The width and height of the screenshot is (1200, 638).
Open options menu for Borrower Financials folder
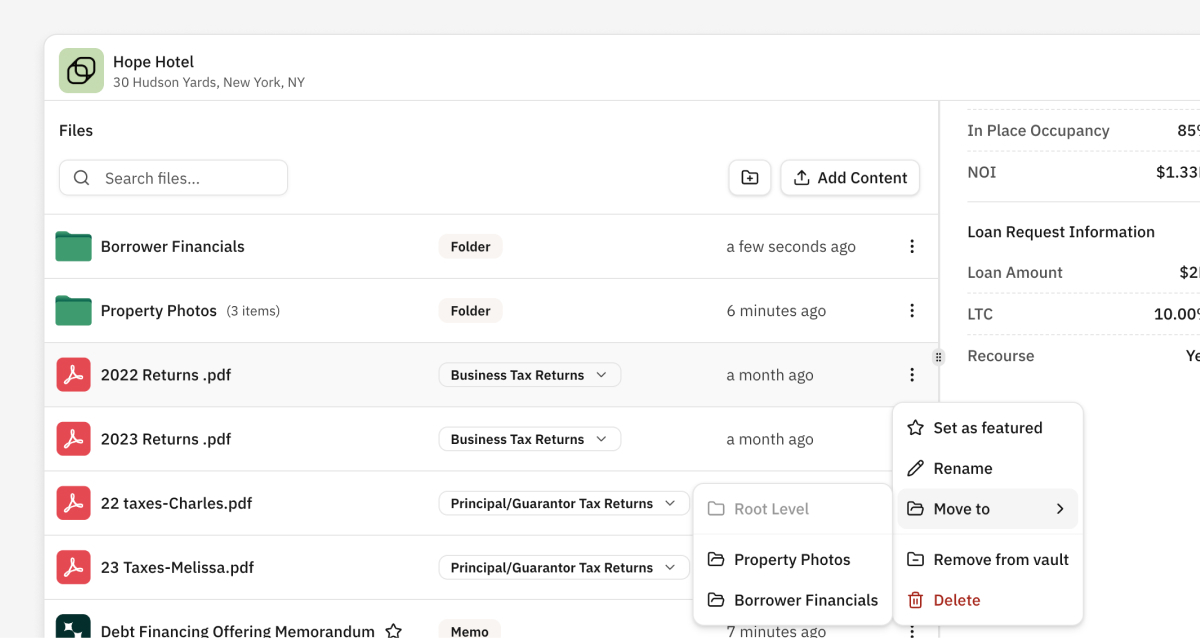click(911, 247)
